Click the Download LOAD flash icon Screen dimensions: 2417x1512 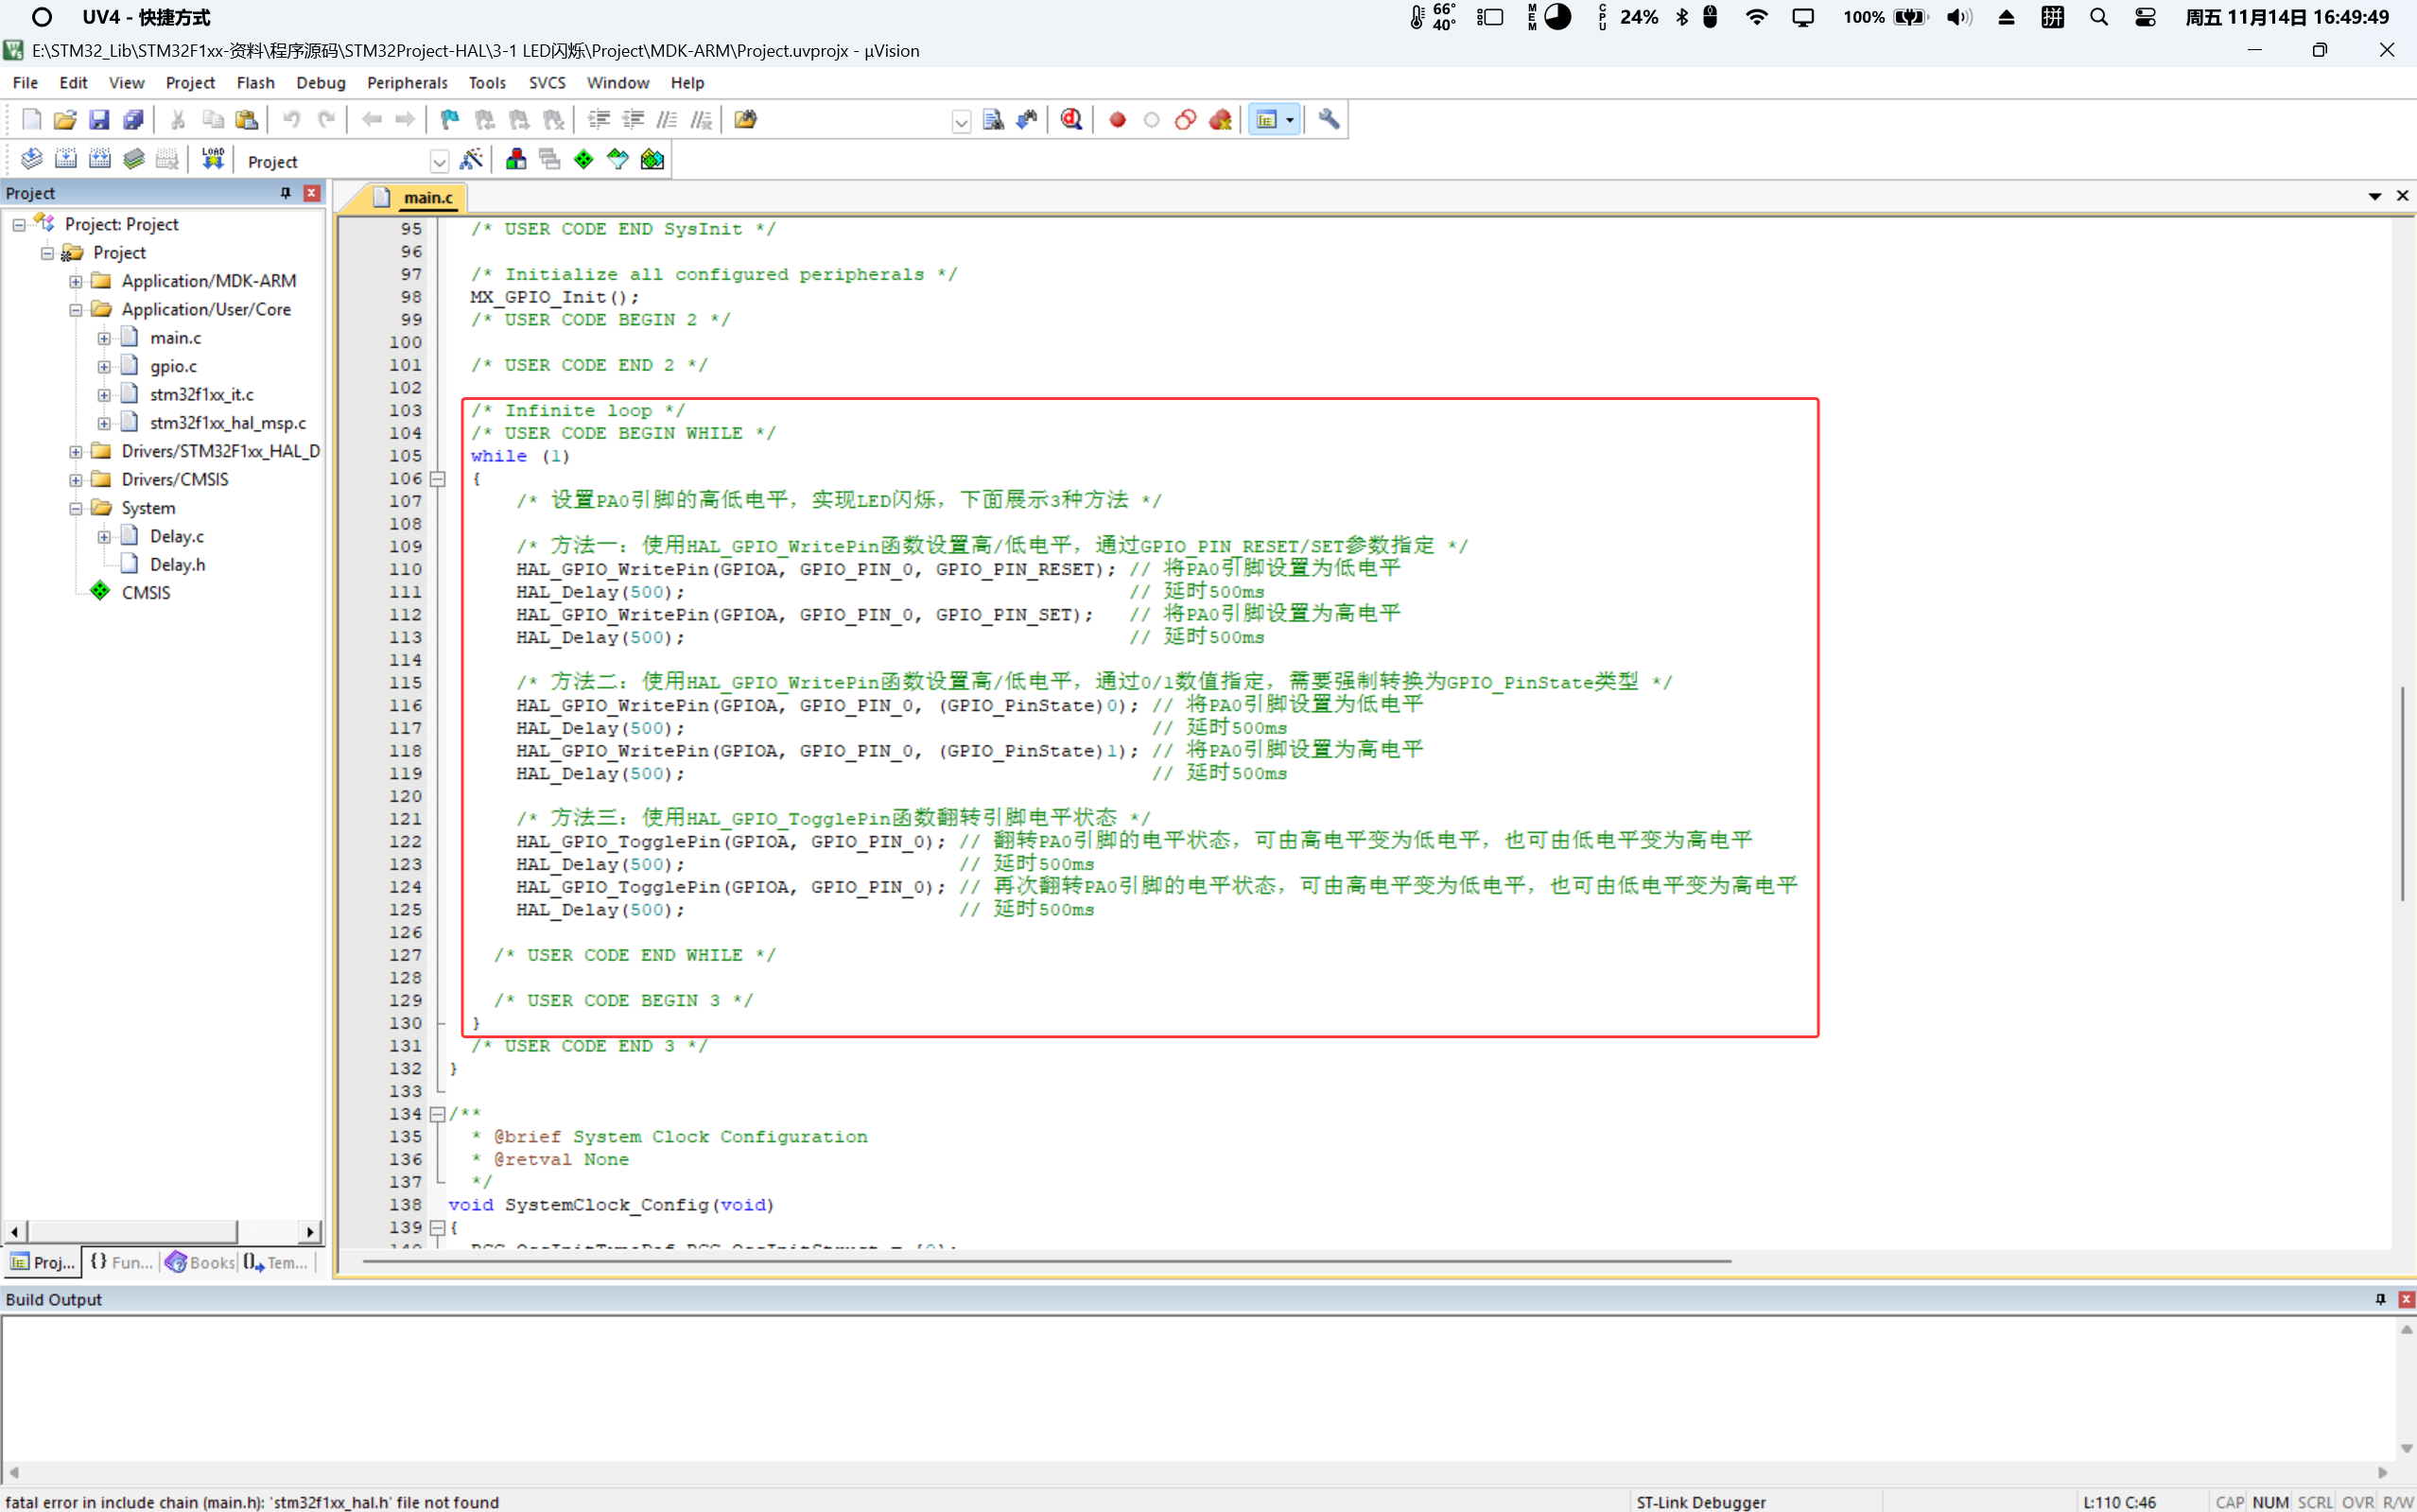212,160
